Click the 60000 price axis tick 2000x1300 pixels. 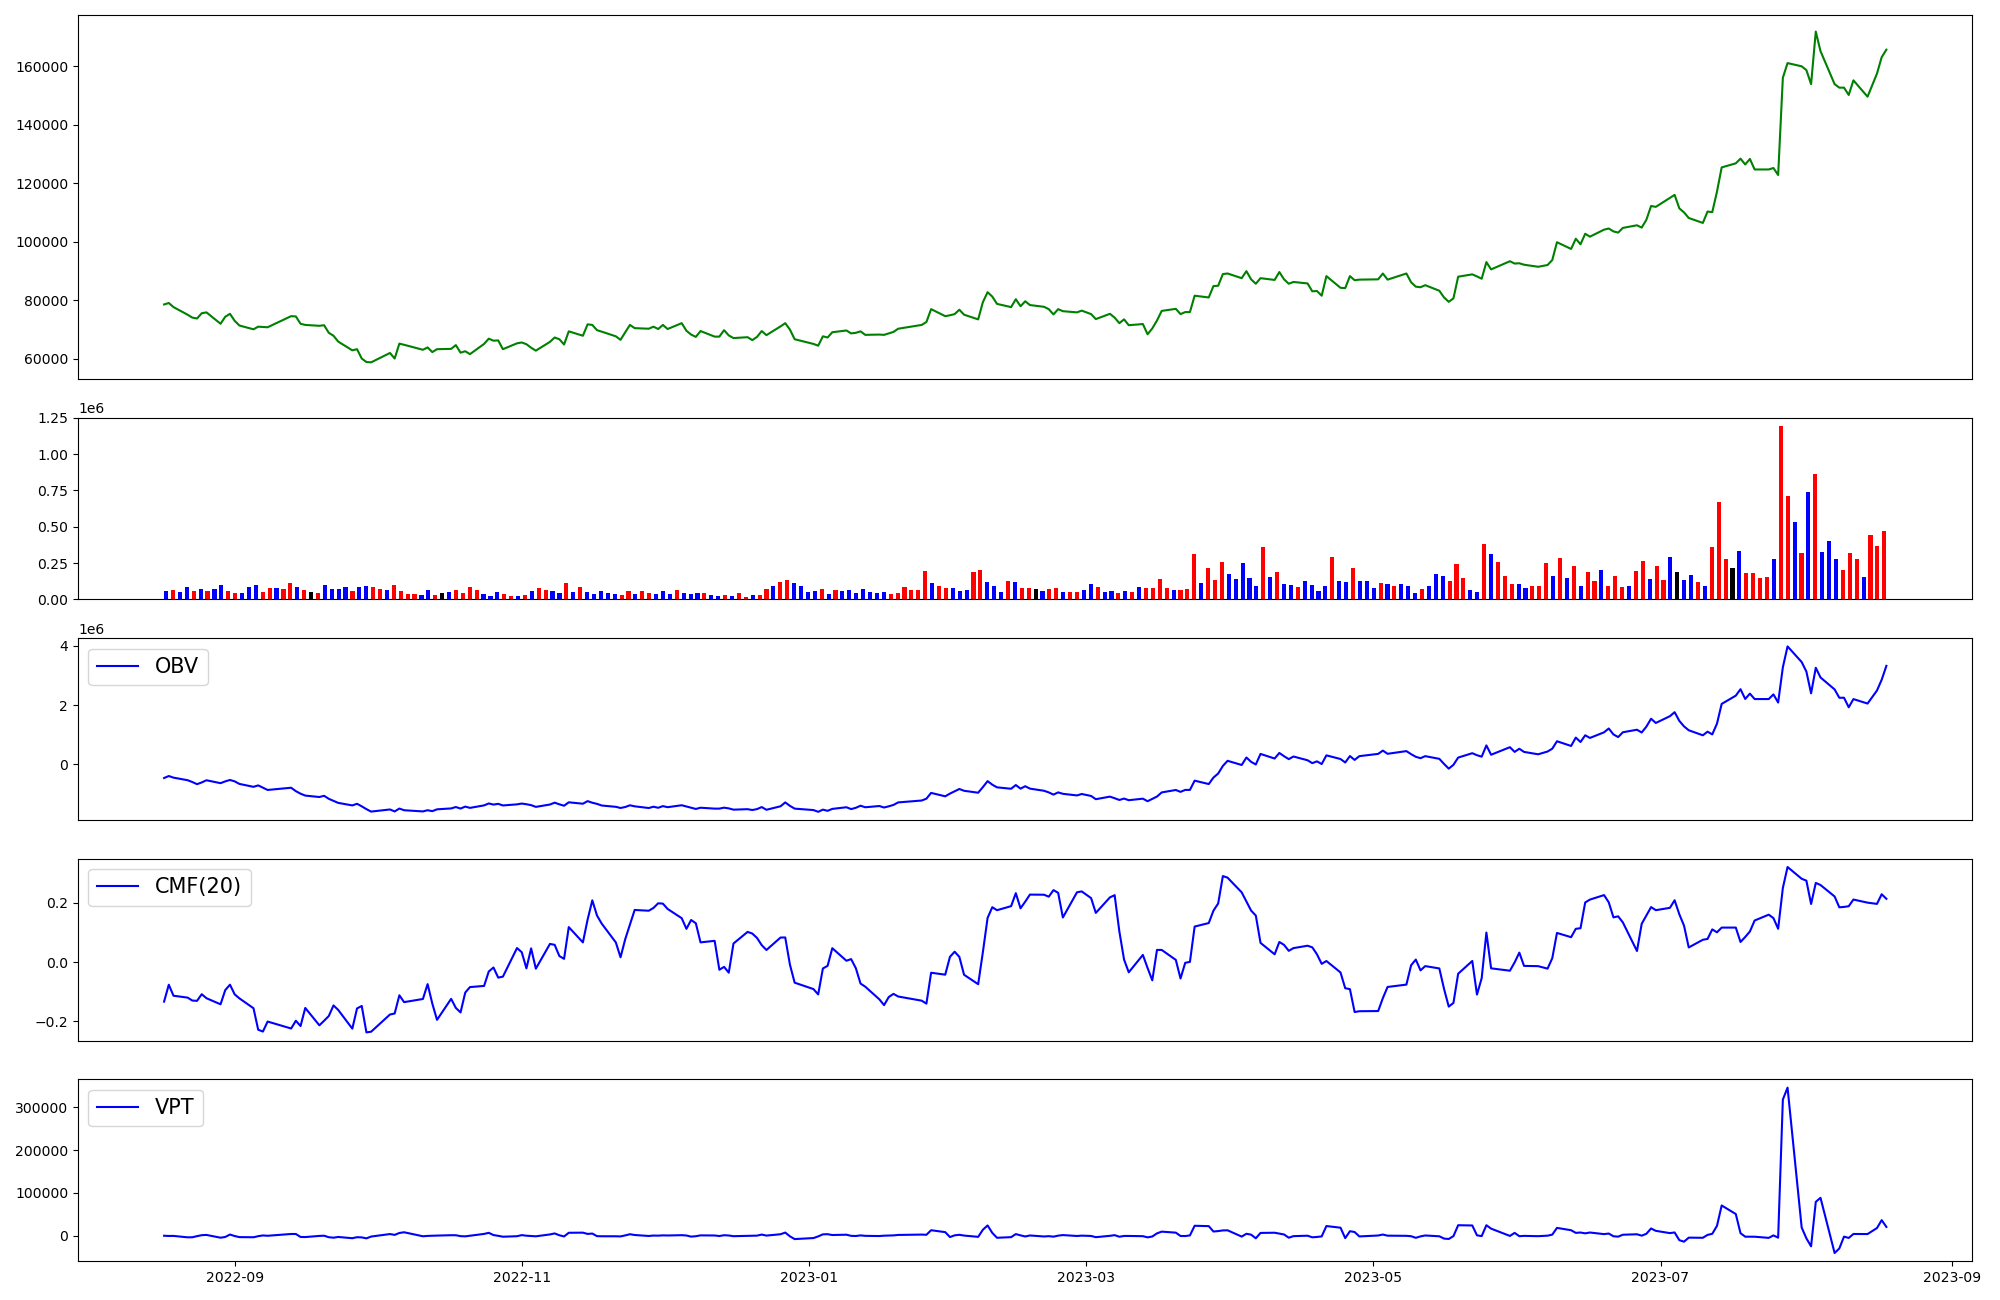tap(46, 359)
